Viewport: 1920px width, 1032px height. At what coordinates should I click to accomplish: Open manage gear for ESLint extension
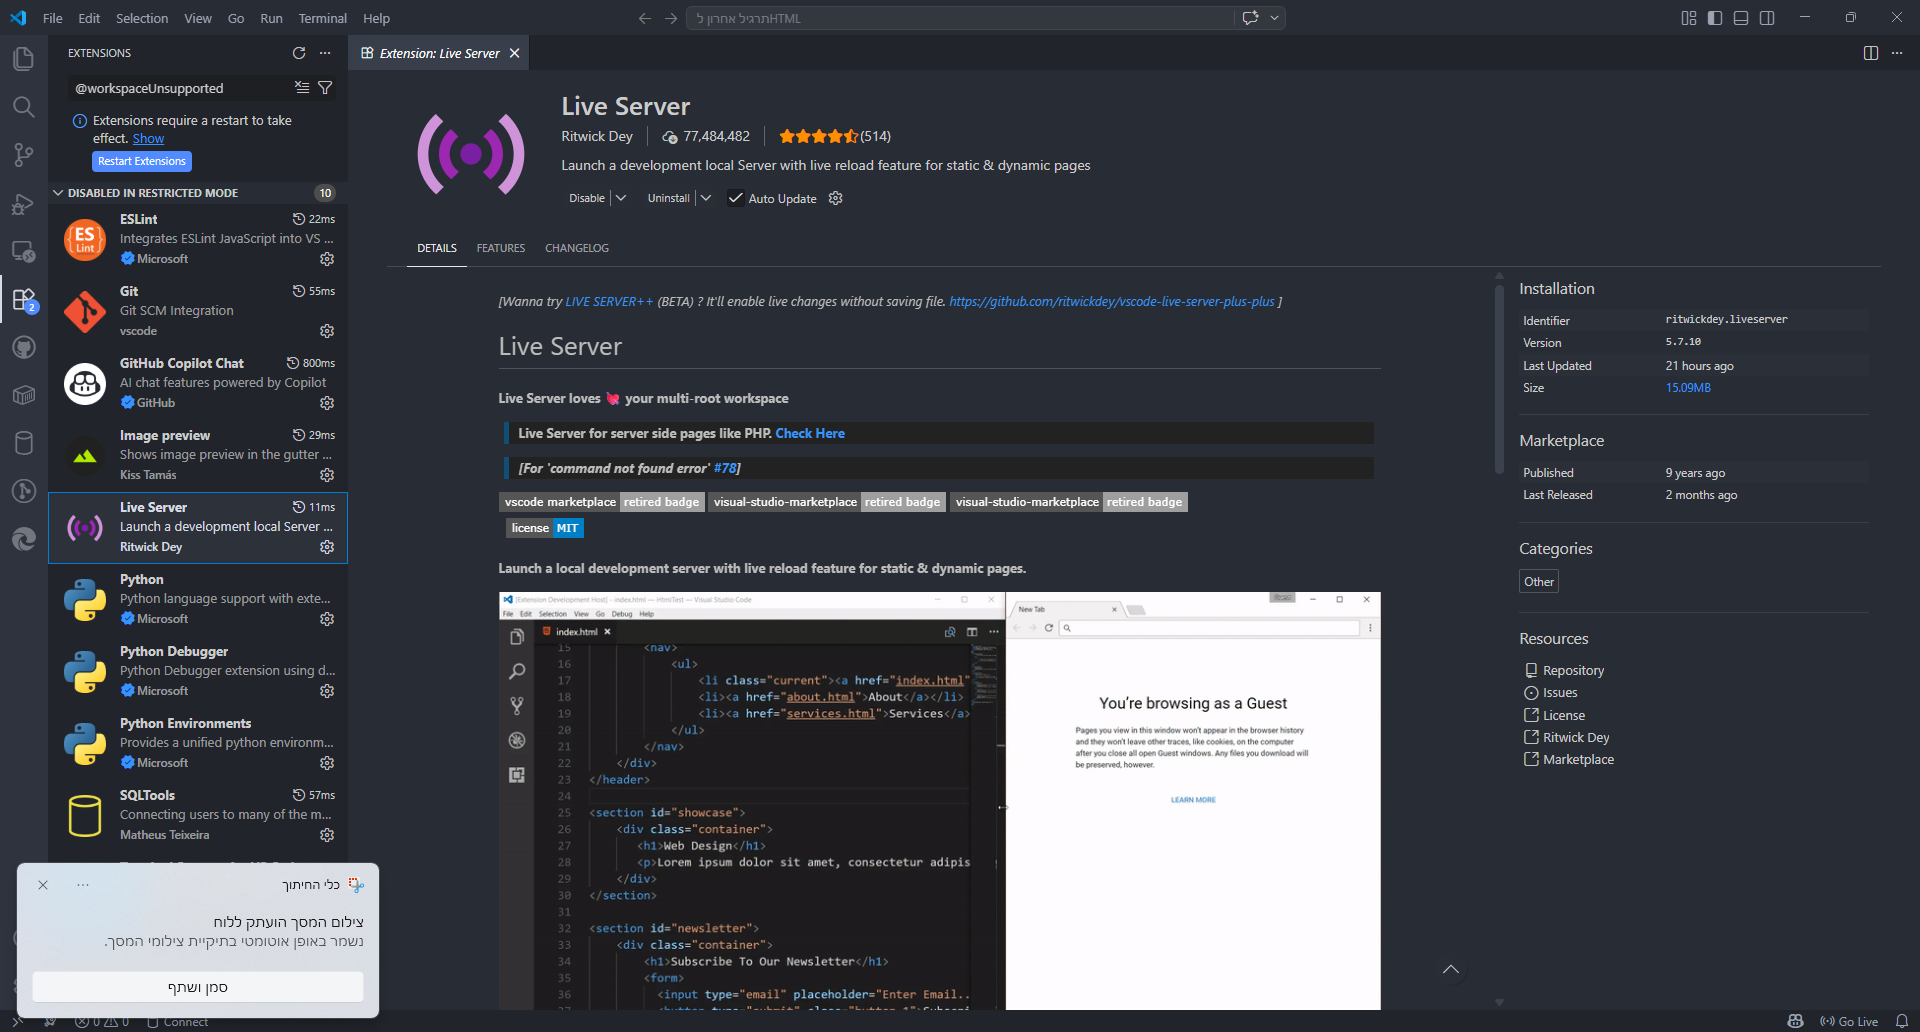pos(327,259)
